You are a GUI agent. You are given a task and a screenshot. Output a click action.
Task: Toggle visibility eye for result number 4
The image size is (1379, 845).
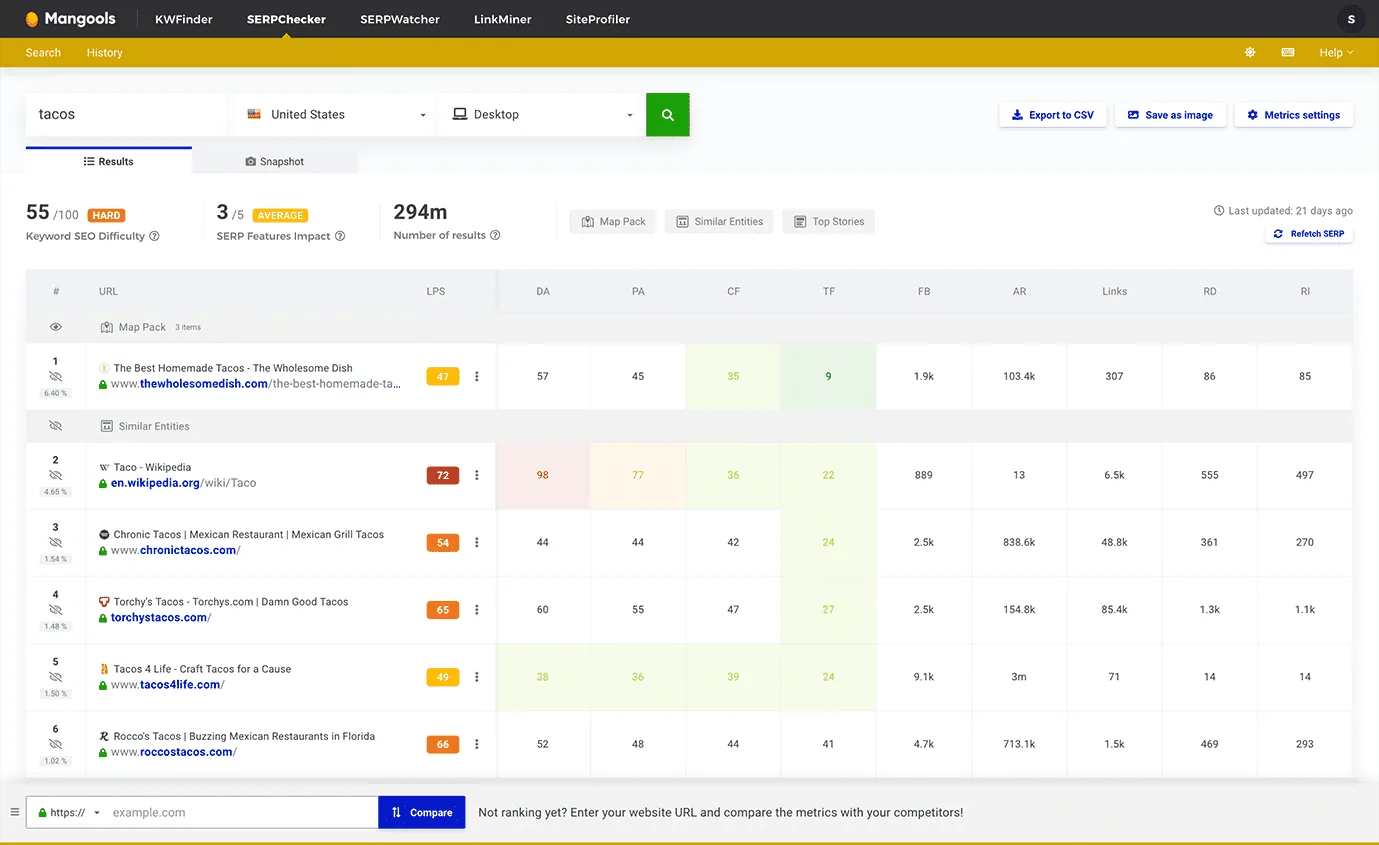[x=56, y=610]
